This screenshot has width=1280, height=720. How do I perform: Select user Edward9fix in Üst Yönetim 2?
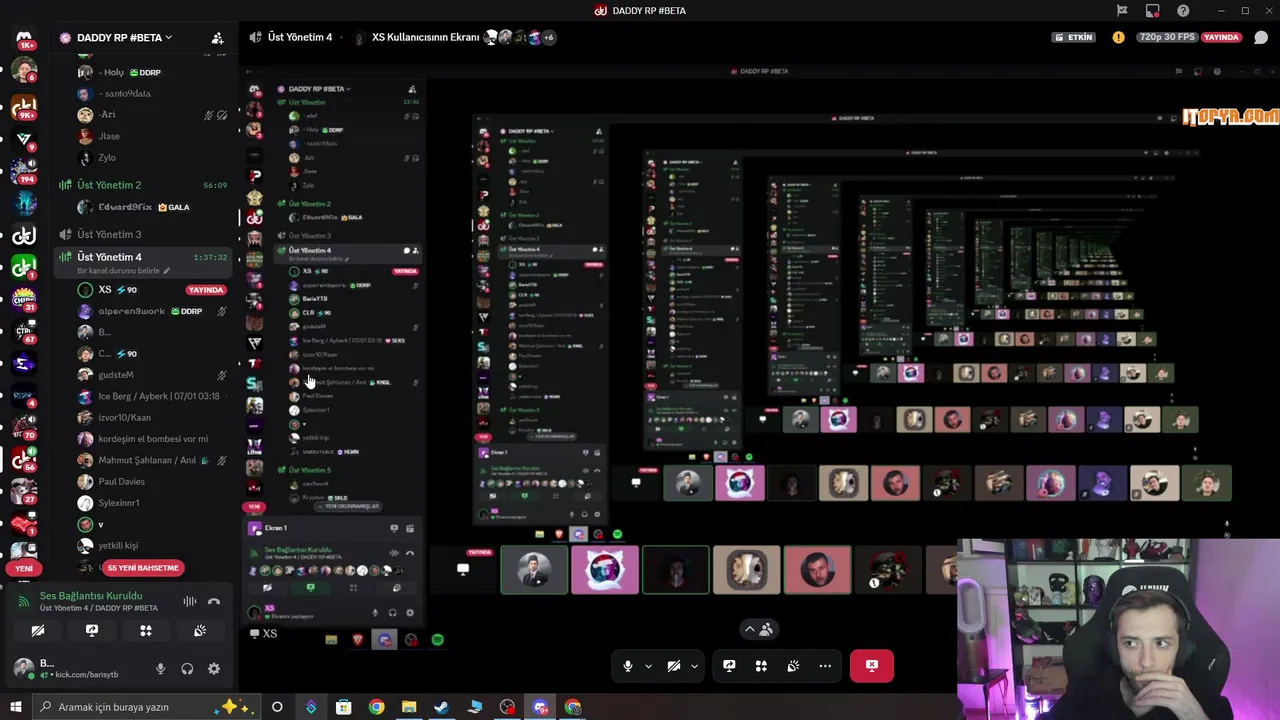[150, 207]
